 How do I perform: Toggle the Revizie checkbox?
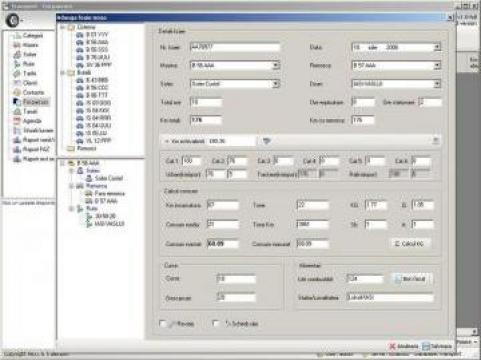pyautogui.click(x=163, y=323)
